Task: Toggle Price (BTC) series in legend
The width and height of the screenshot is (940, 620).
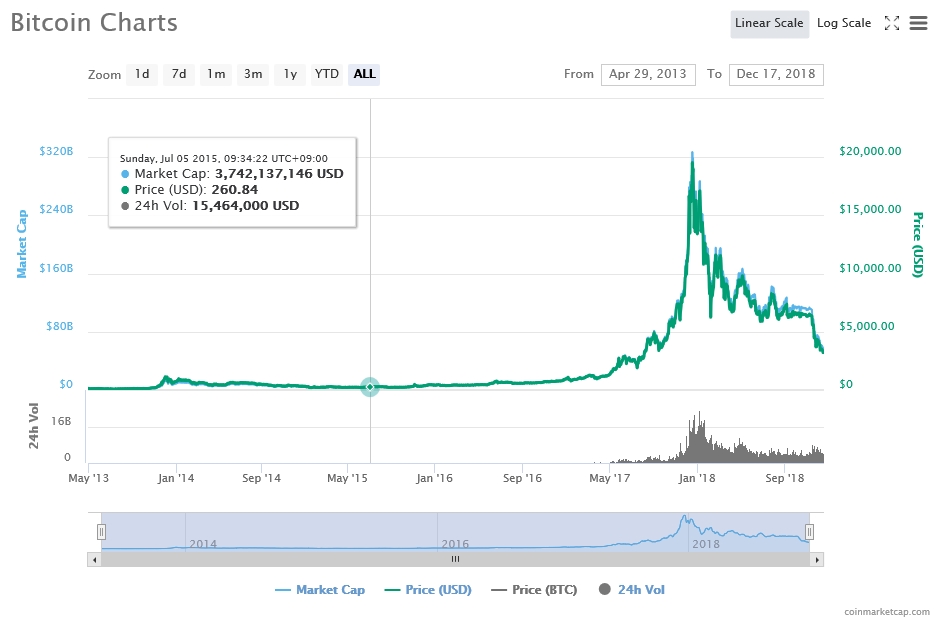Action: [534, 590]
